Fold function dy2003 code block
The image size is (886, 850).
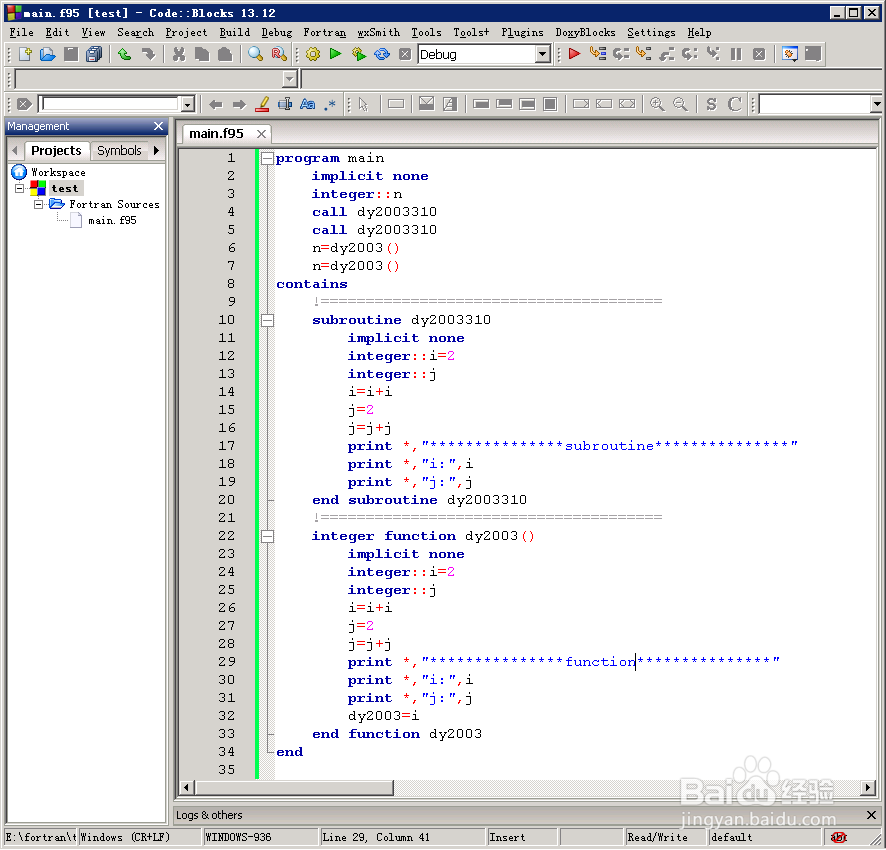click(x=267, y=536)
